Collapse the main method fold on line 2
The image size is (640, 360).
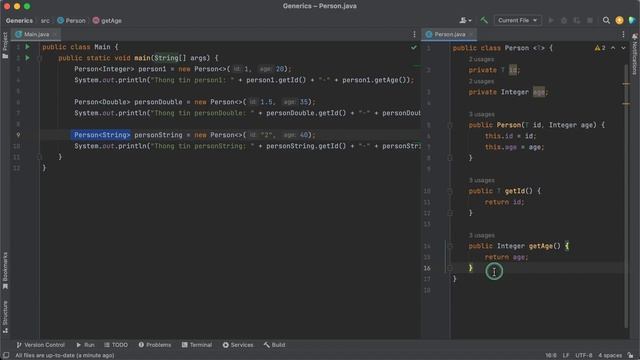pyautogui.click(x=40, y=58)
